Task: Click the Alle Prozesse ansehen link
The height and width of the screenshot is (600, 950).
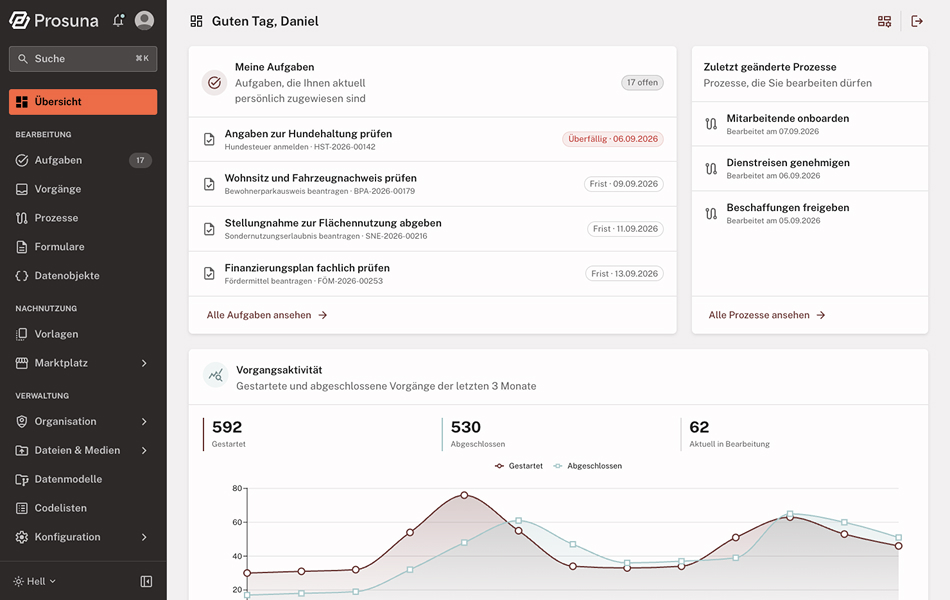Action: click(x=767, y=315)
